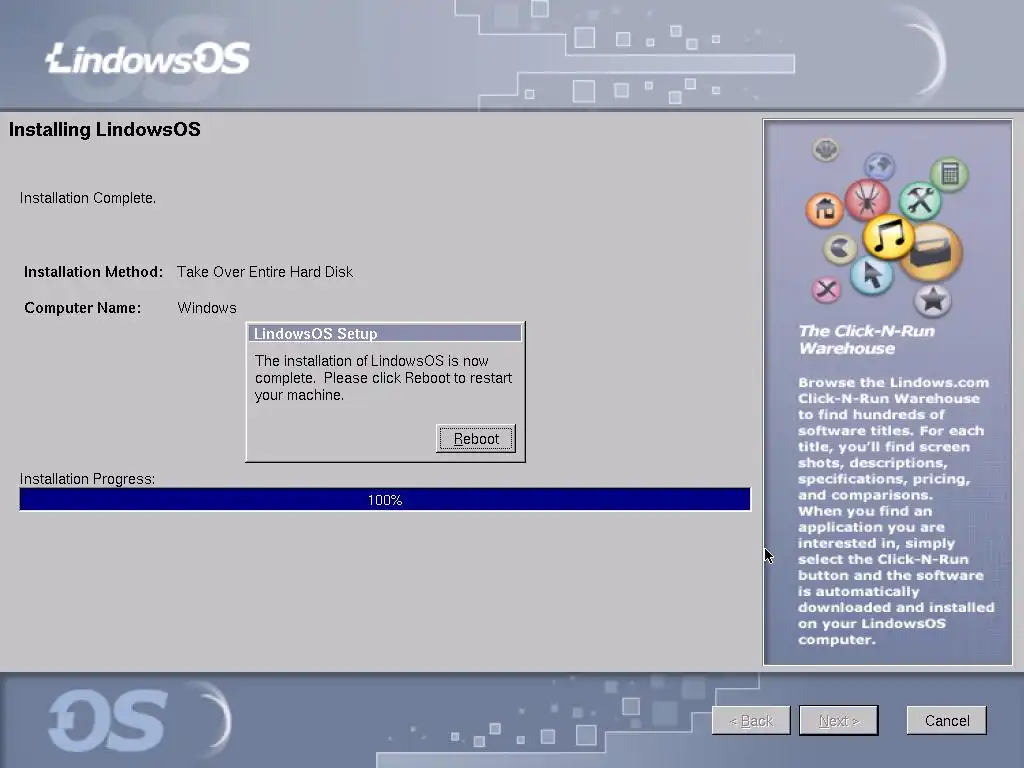Click the Reboot button in setup dialog
Image resolution: width=1024 pixels, height=768 pixels.
coord(475,438)
